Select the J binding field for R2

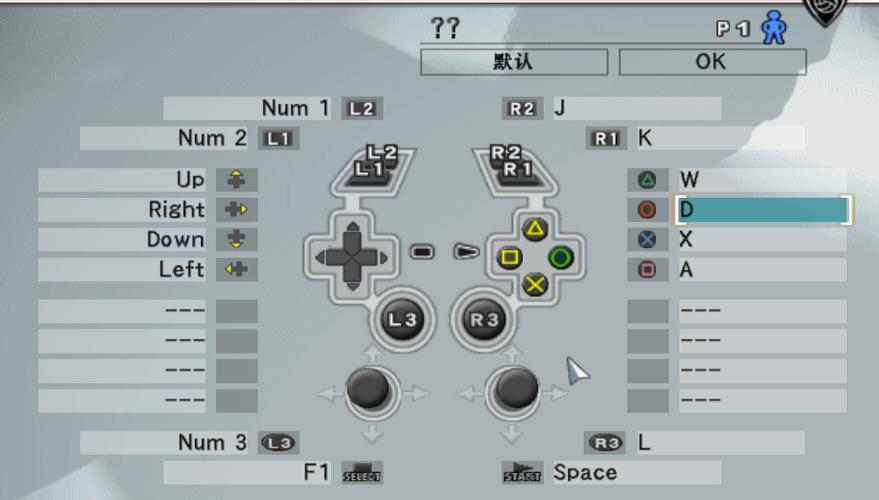(x=637, y=108)
